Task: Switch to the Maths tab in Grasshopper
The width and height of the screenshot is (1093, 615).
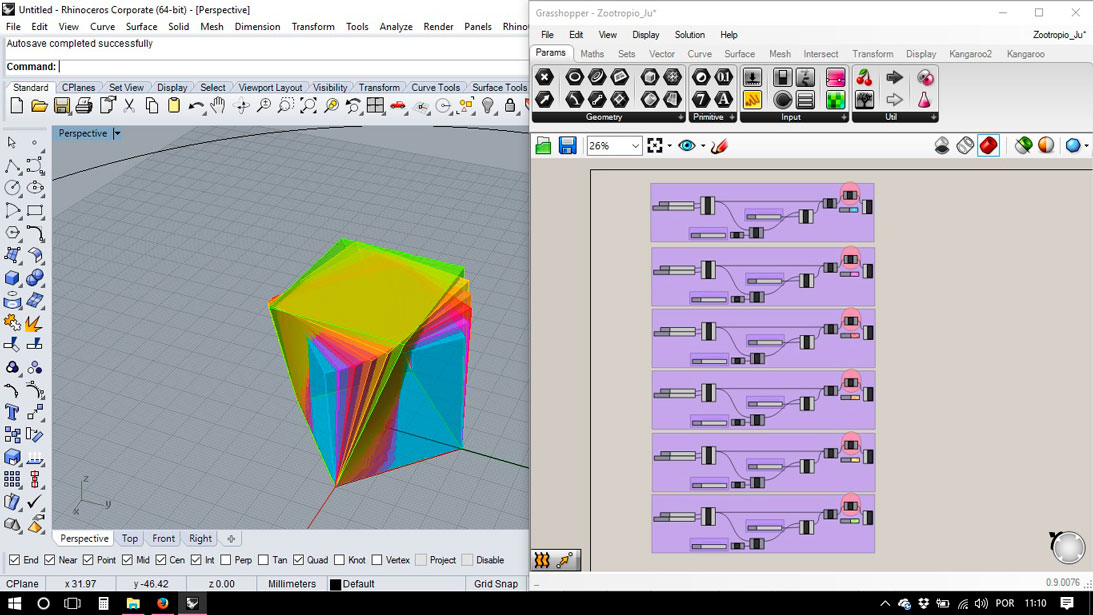Action: tap(592, 54)
